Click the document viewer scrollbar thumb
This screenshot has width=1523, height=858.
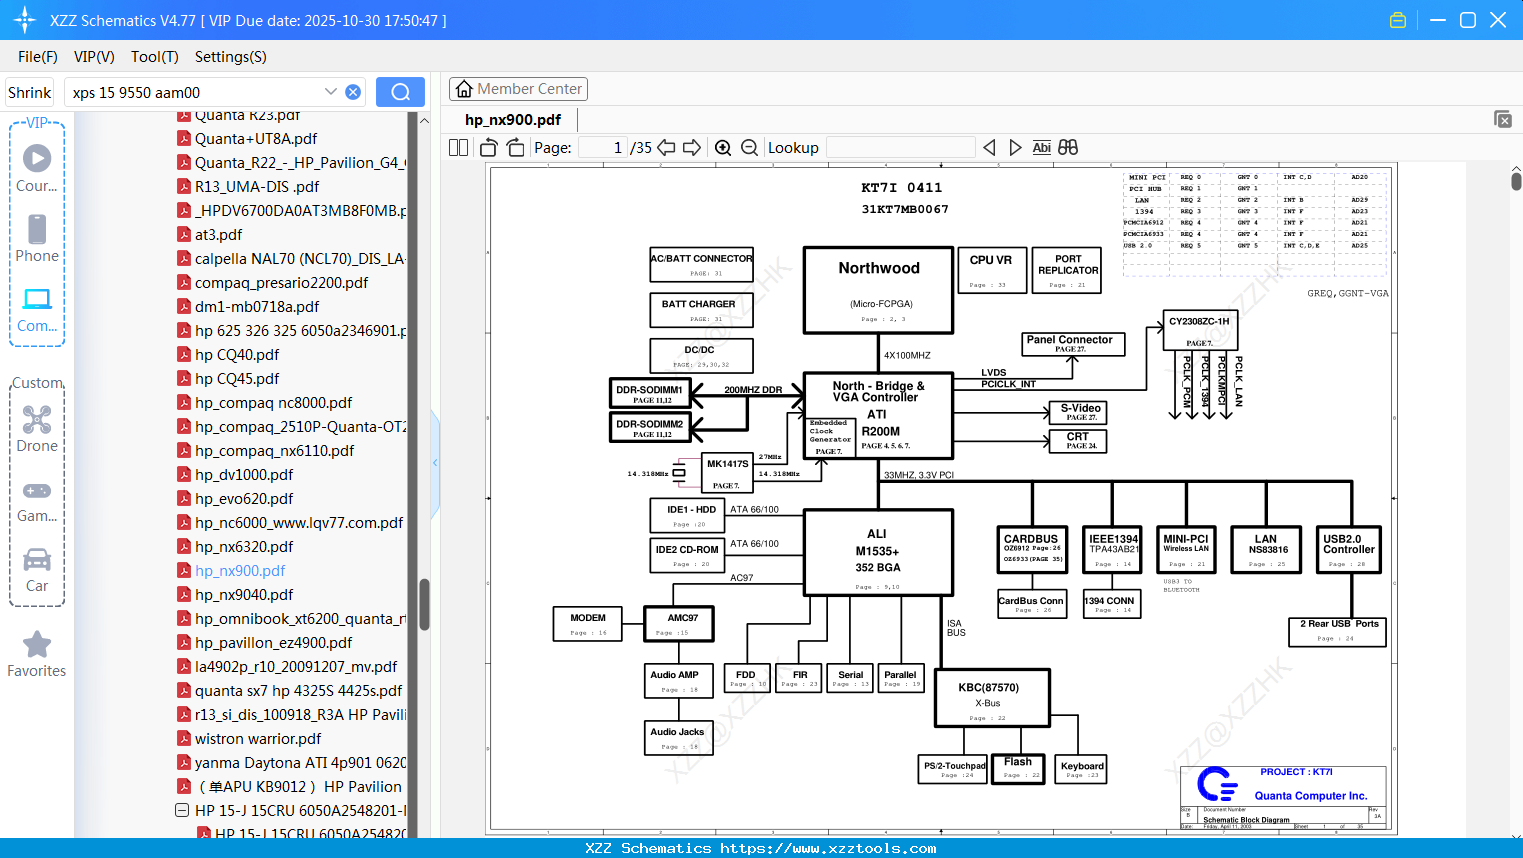point(1516,181)
